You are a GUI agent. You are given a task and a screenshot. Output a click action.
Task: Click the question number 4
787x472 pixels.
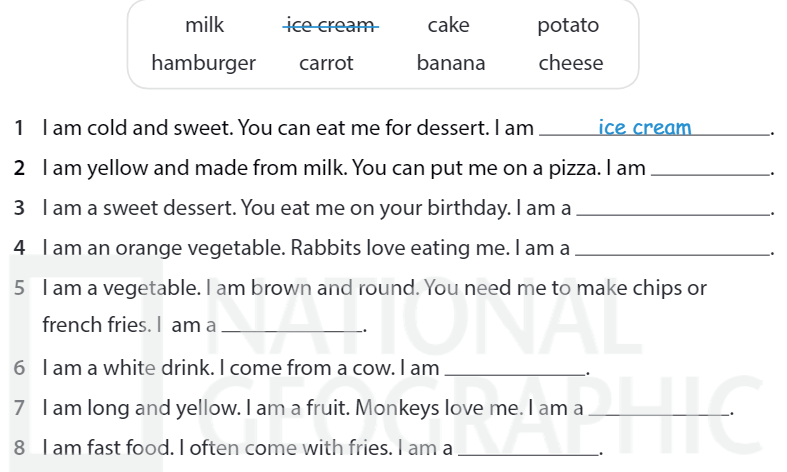click(19, 248)
